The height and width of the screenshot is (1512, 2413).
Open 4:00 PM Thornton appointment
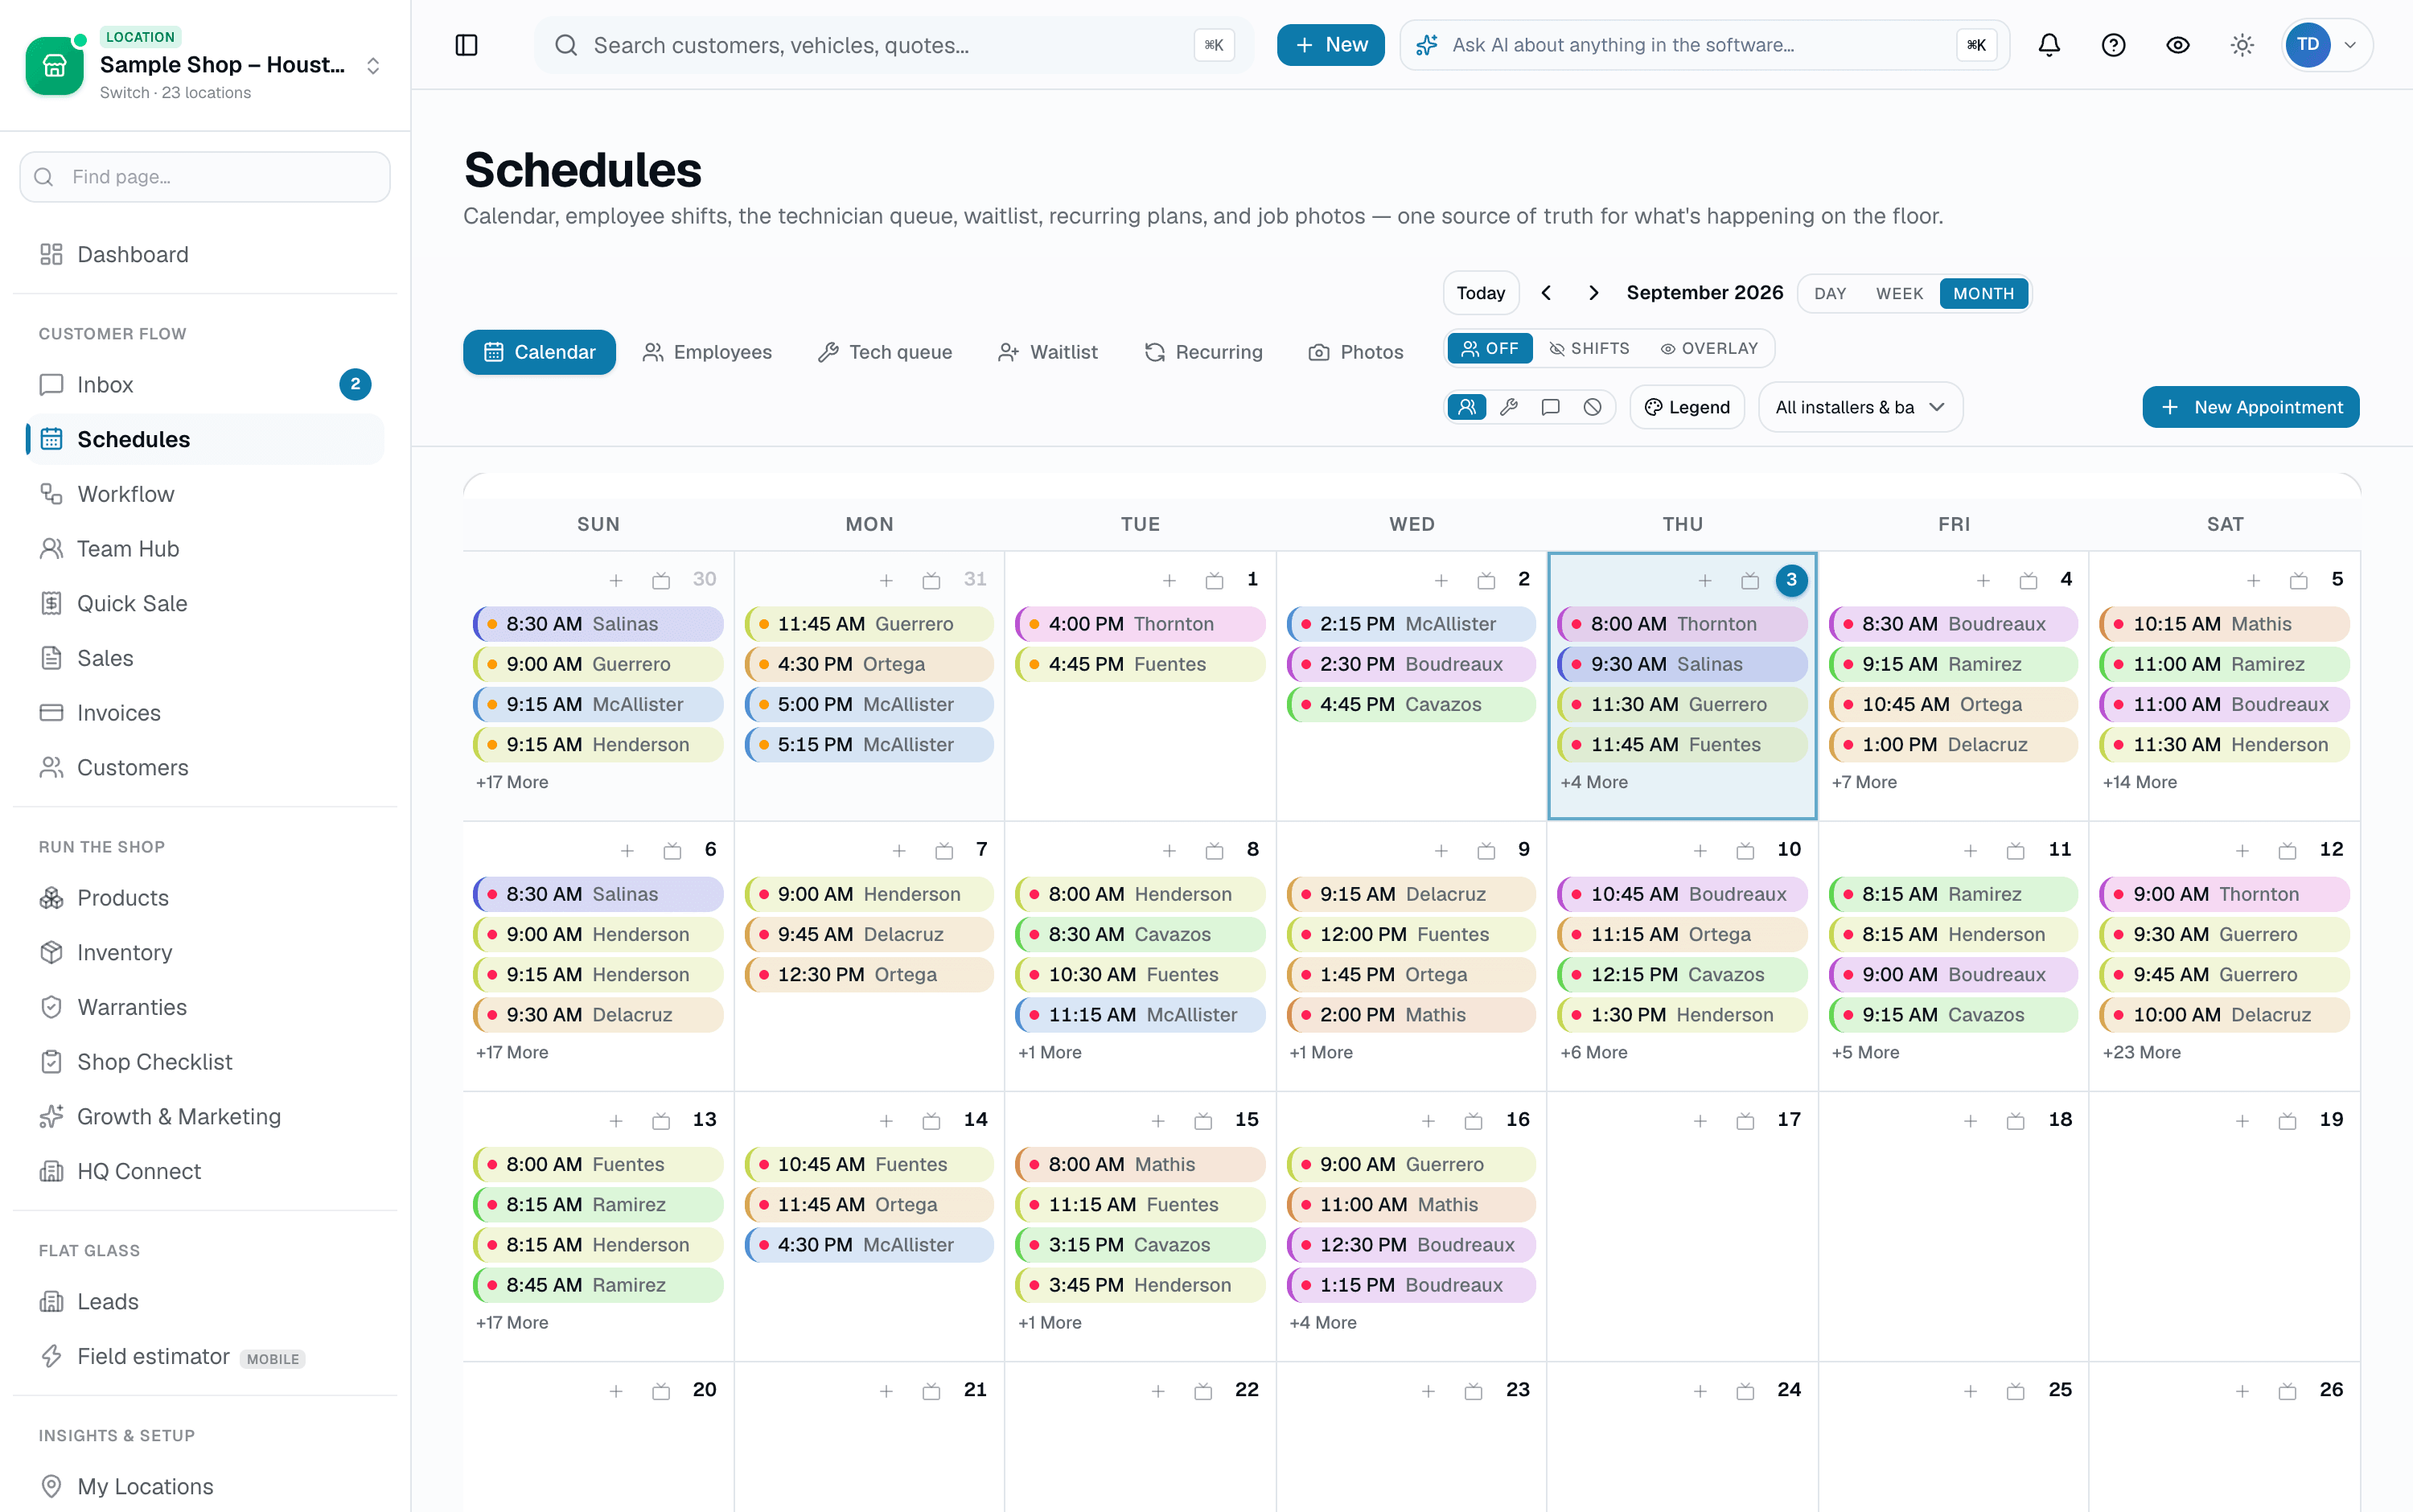coord(1140,624)
